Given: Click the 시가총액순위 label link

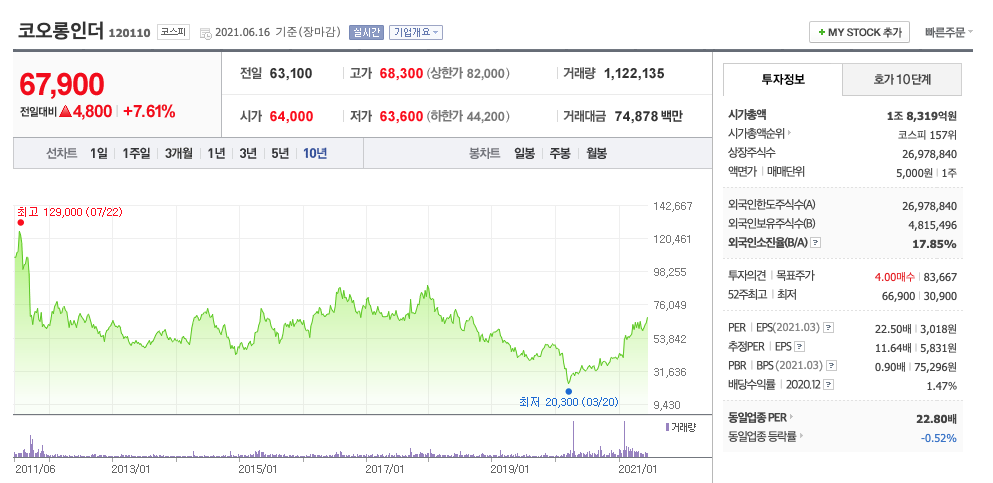Looking at the screenshot, I should pos(756,134).
